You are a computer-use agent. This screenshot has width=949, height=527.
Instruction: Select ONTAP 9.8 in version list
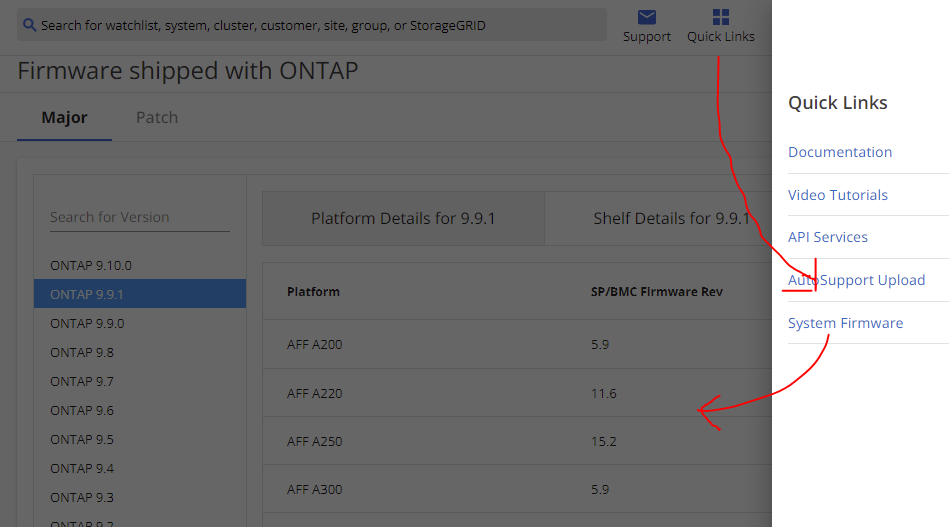click(82, 353)
